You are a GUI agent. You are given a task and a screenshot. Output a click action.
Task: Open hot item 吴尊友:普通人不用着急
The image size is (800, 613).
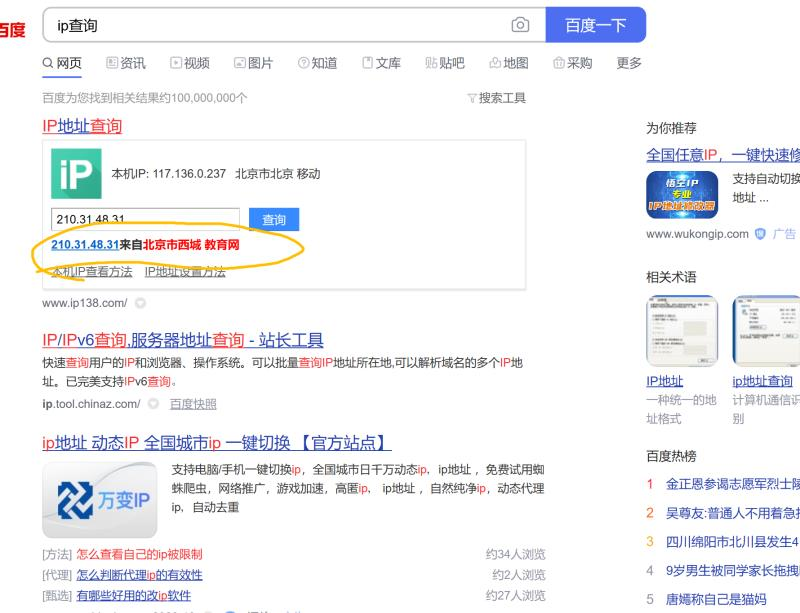pyautogui.click(x=733, y=513)
